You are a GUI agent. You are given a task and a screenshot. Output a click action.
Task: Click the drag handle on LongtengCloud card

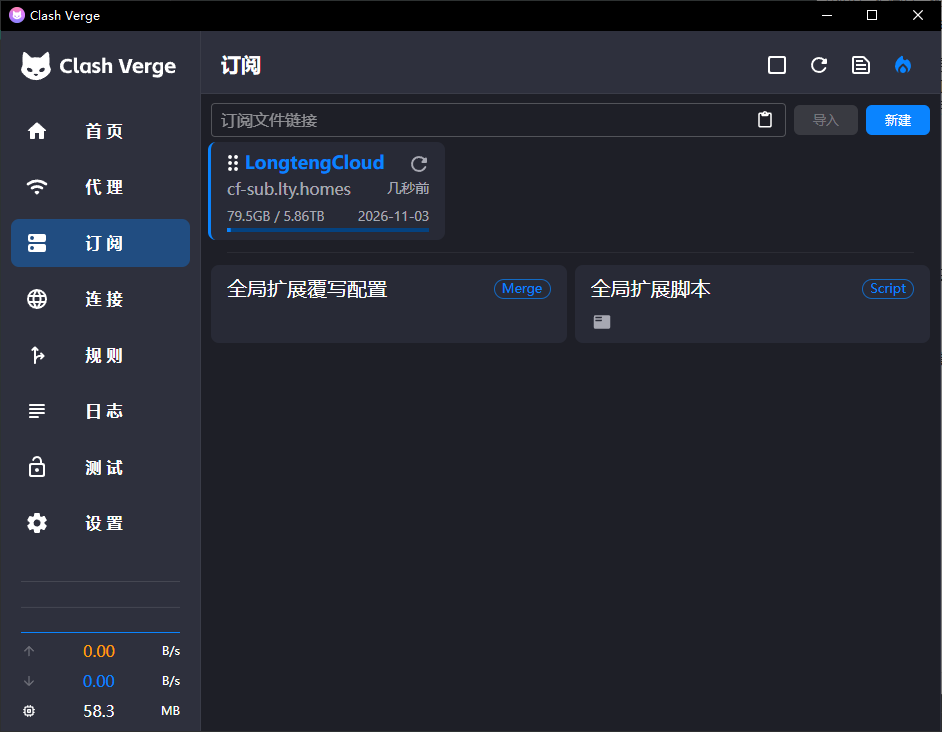(x=232, y=163)
